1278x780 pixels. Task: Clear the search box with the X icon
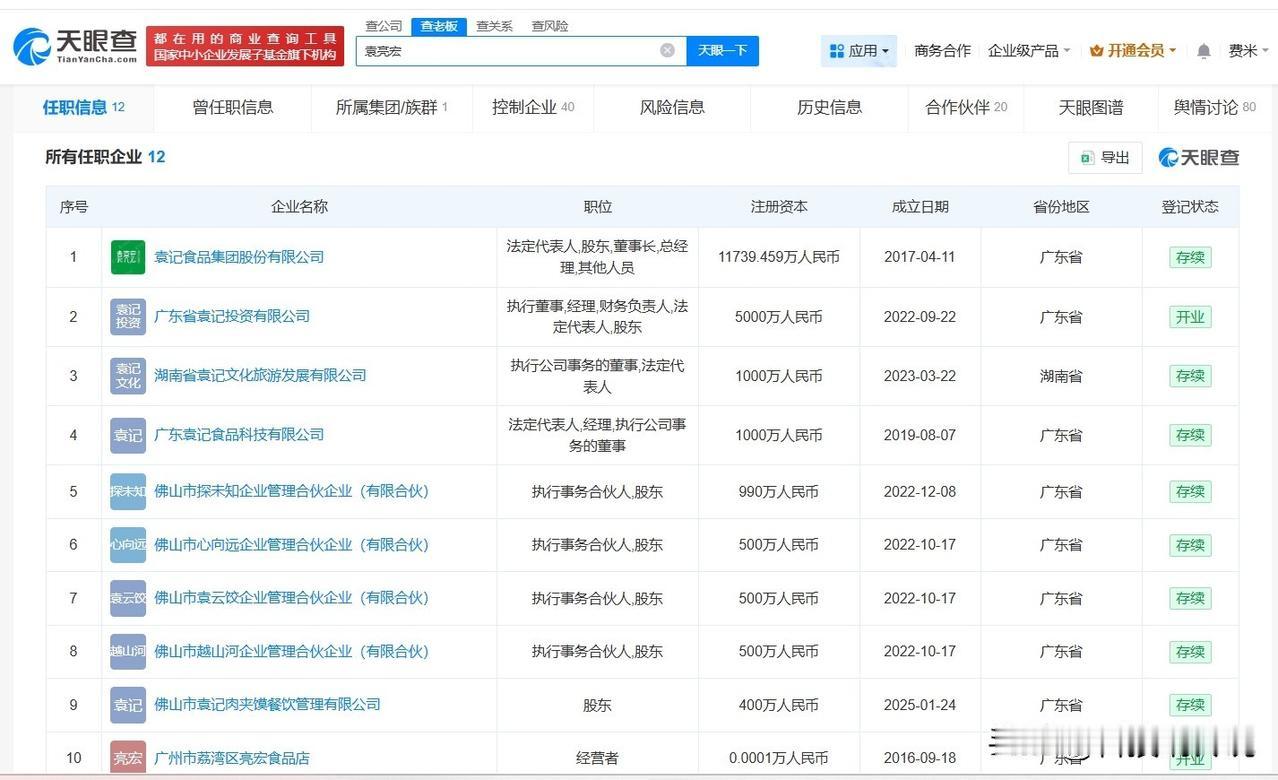tap(667, 51)
